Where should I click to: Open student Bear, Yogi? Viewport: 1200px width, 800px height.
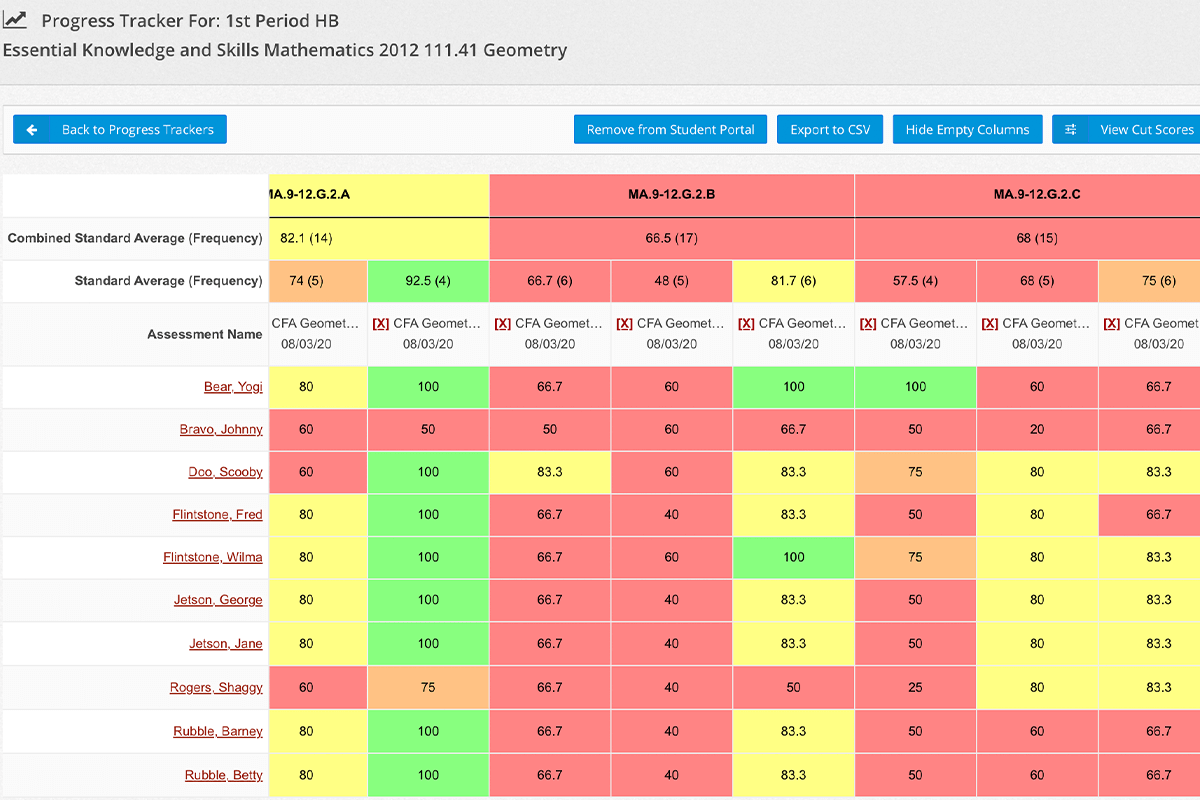tap(233, 387)
